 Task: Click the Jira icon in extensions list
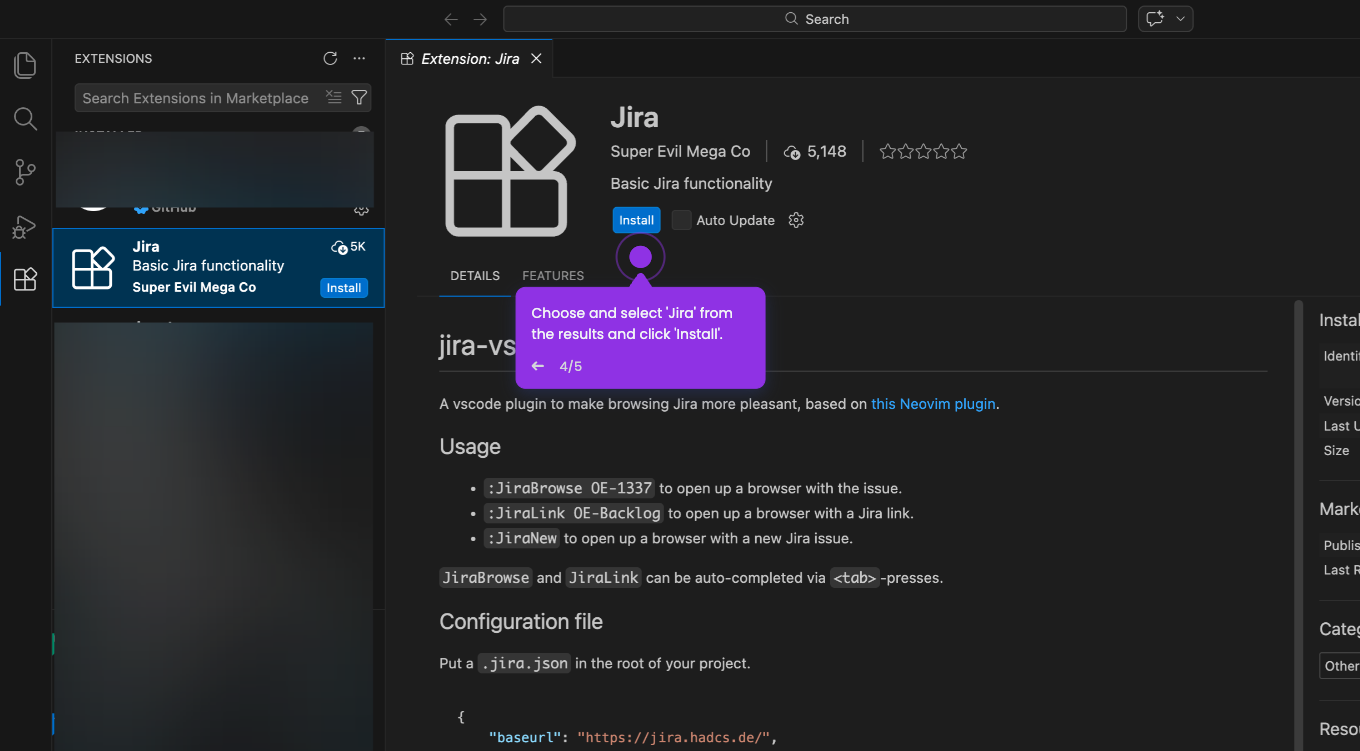point(93,268)
